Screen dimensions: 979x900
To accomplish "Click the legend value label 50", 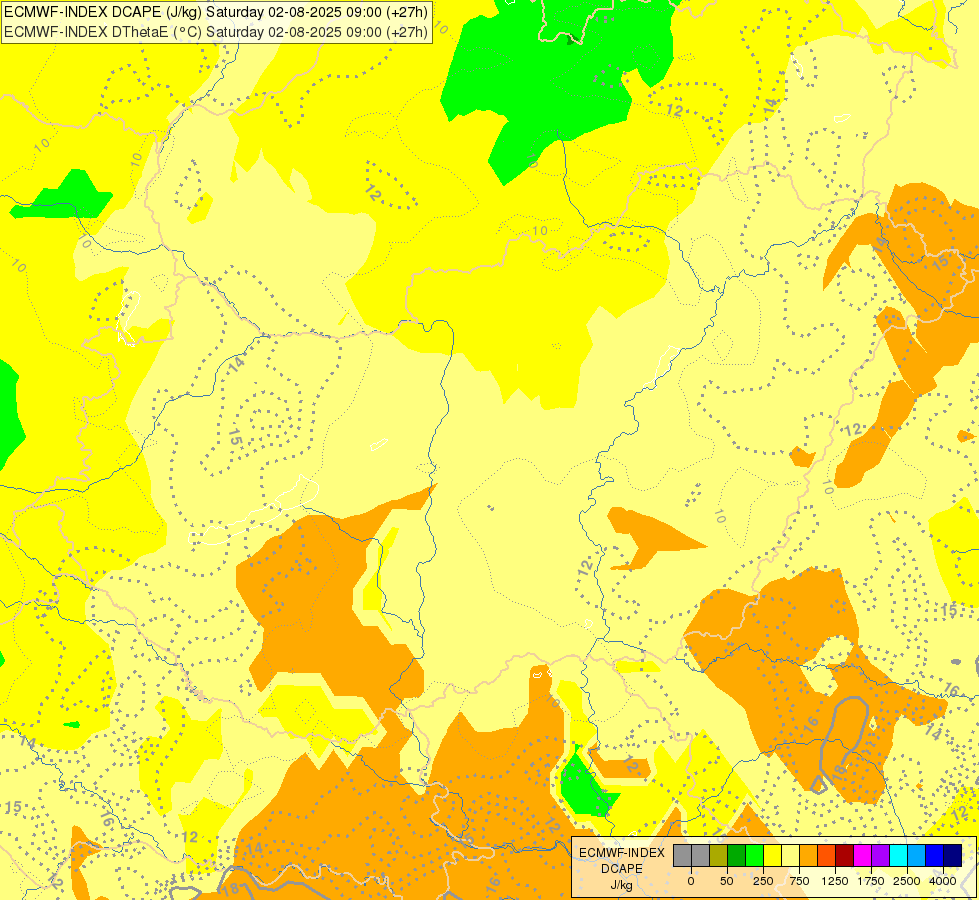I will 727,881.
